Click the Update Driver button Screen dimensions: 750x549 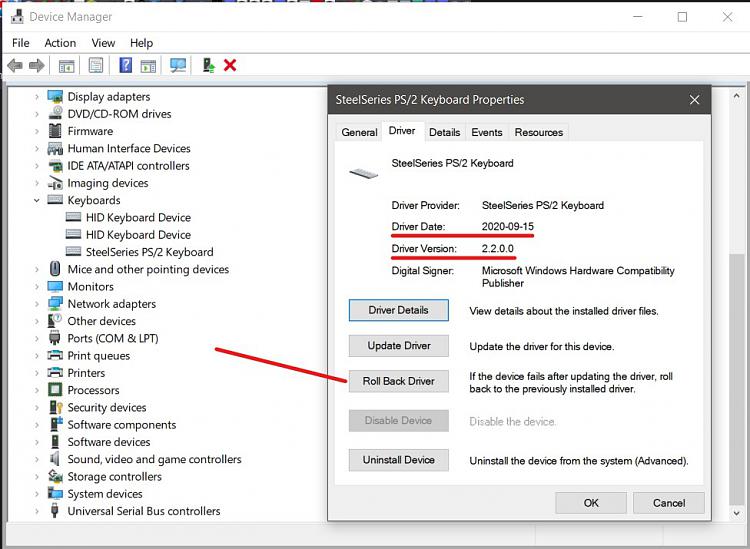398,346
